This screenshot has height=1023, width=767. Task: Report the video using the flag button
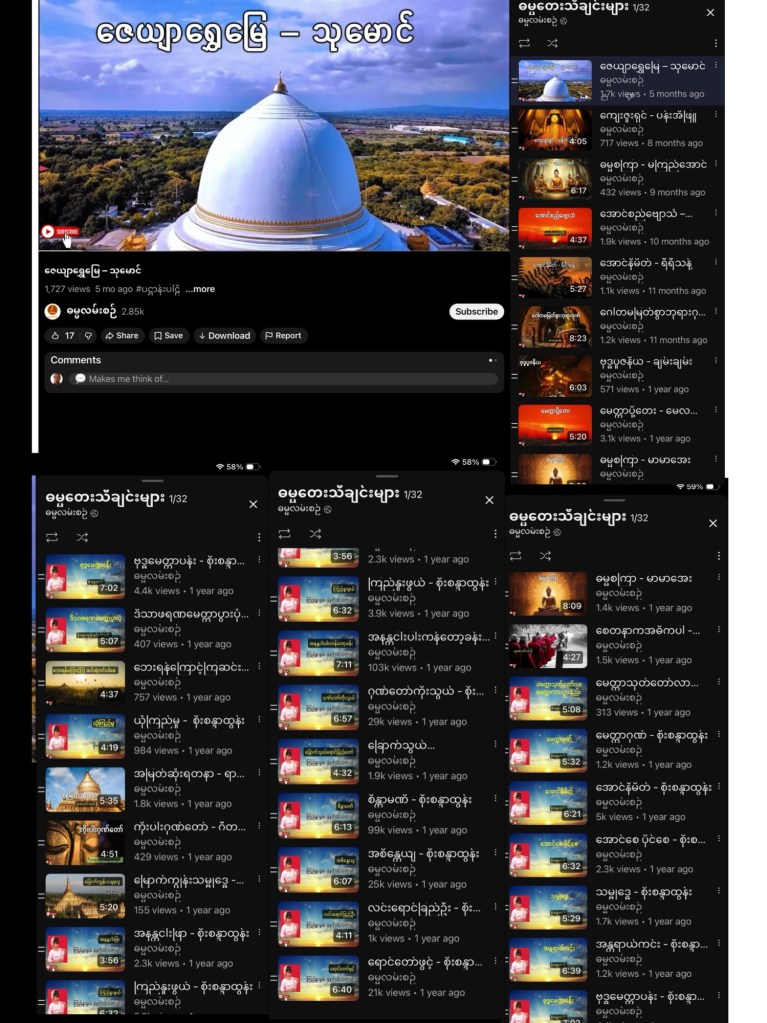283,336
